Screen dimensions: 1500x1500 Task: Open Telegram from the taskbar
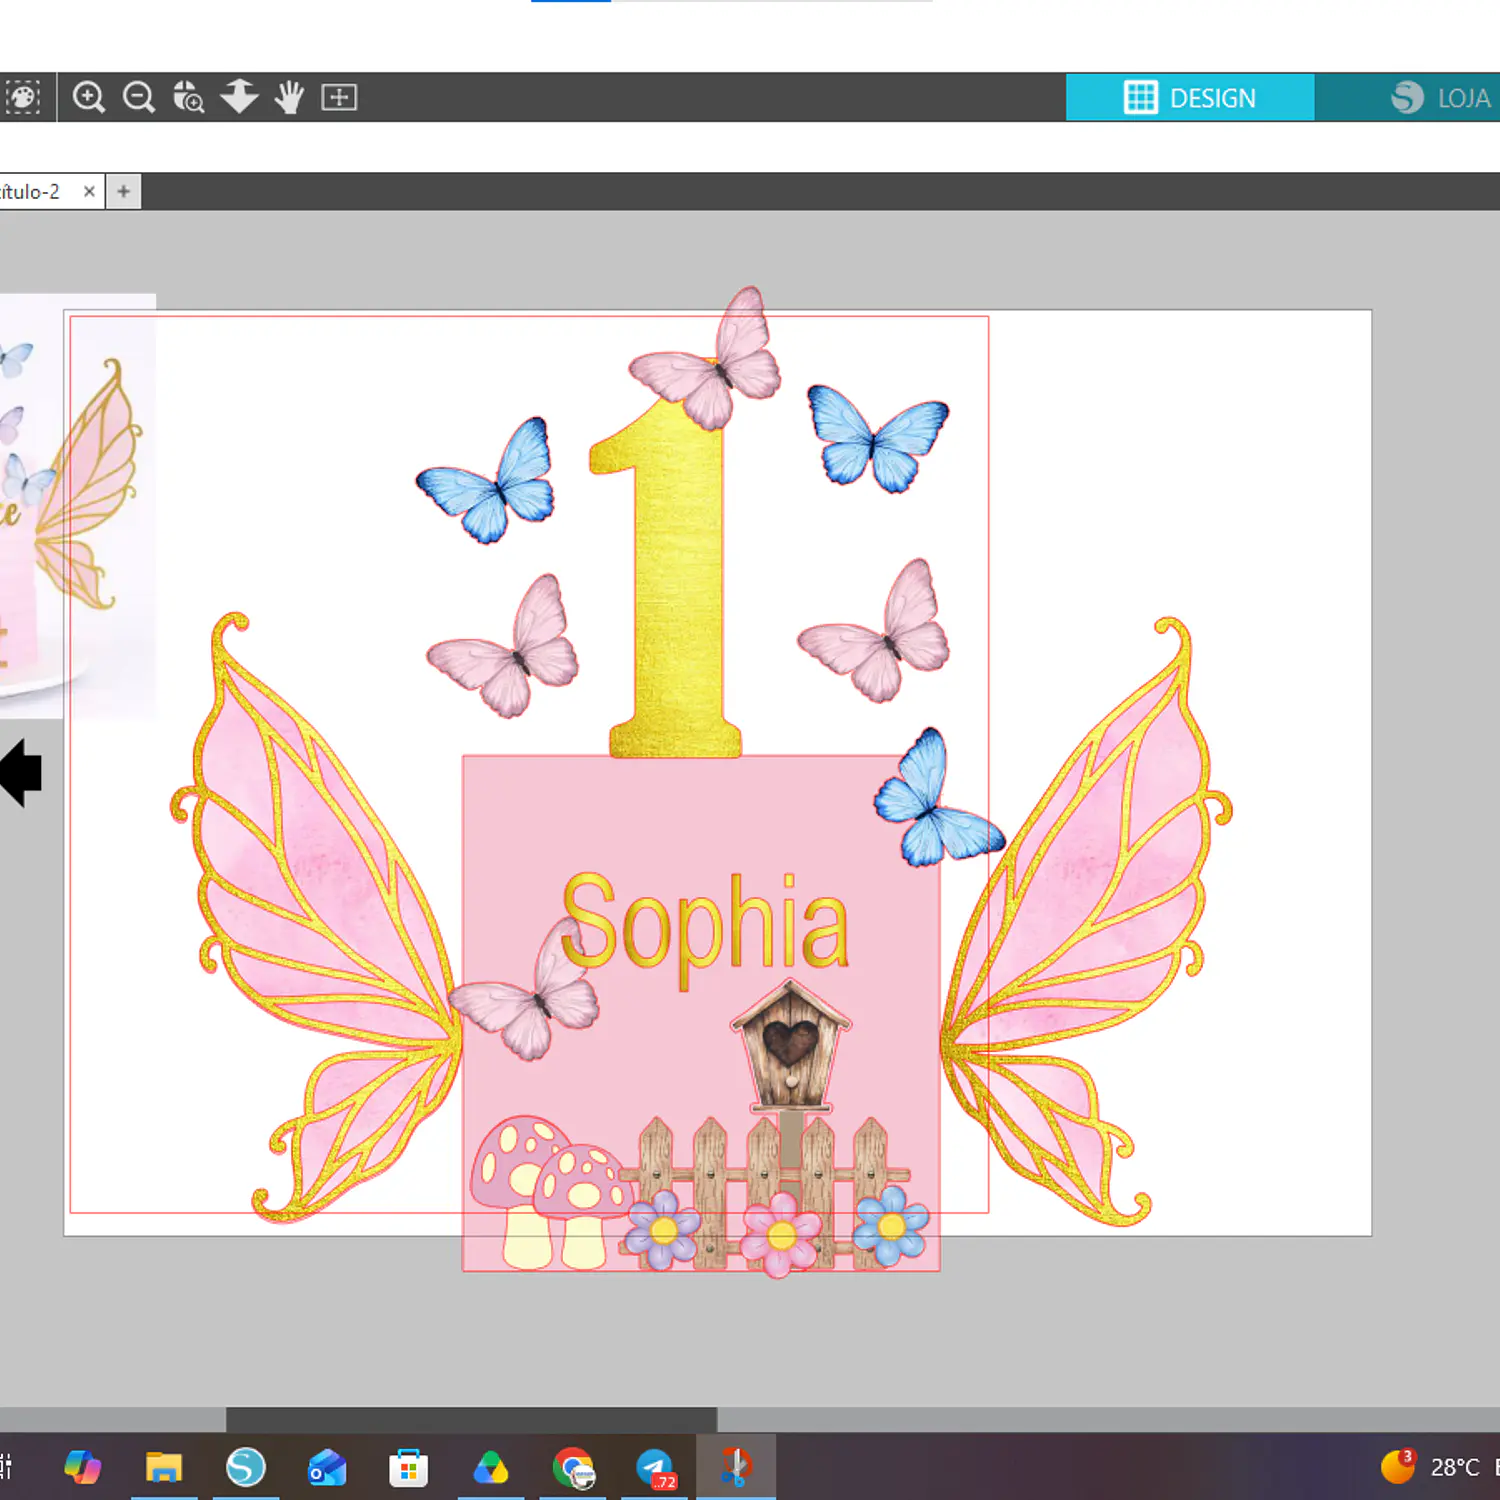tap(655, 1468)
